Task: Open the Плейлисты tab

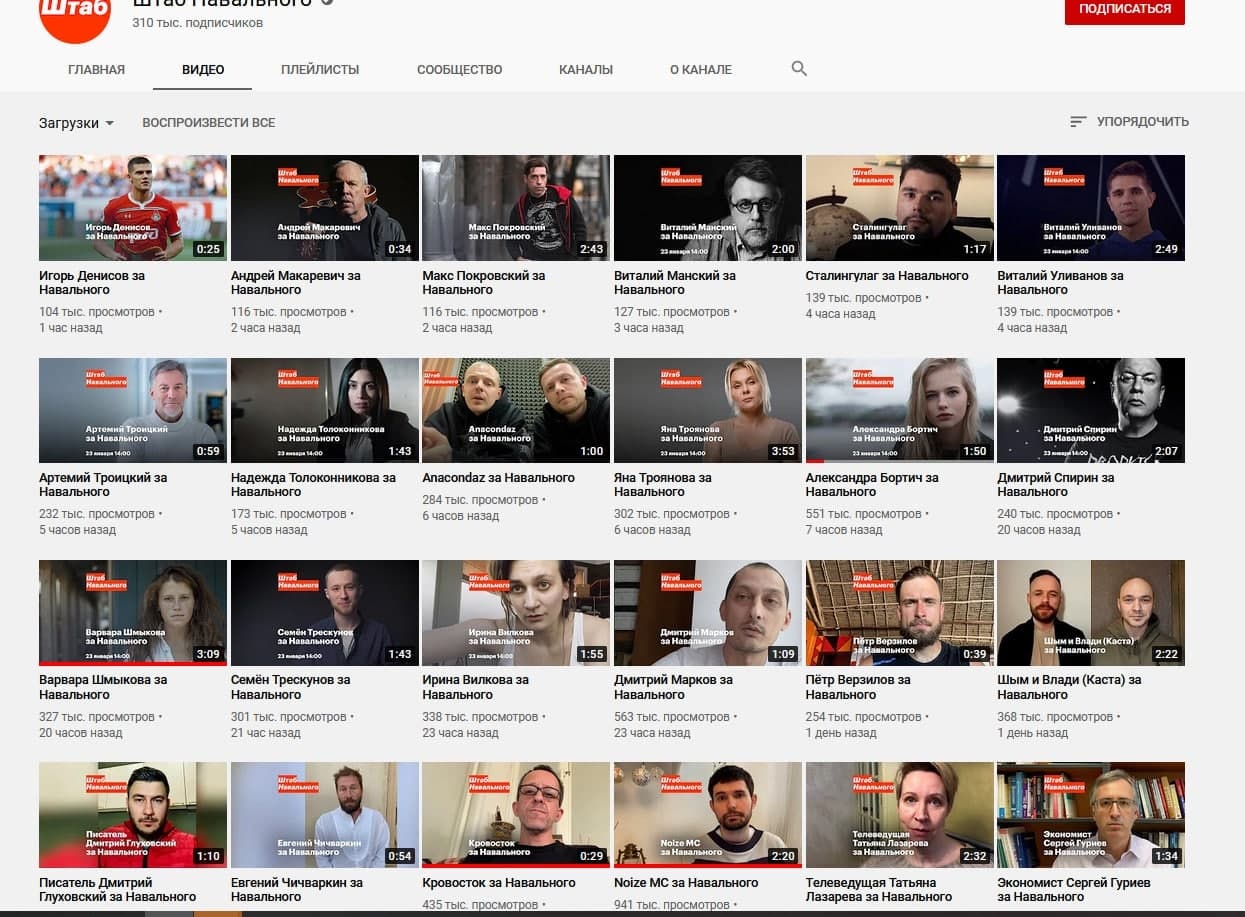Action: [320, 70]
